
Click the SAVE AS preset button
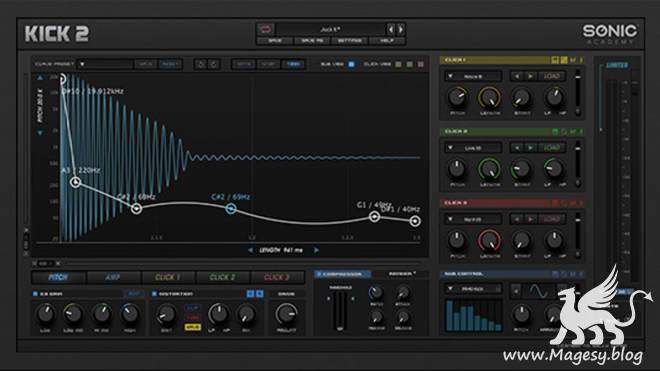(x=312, y=41)
